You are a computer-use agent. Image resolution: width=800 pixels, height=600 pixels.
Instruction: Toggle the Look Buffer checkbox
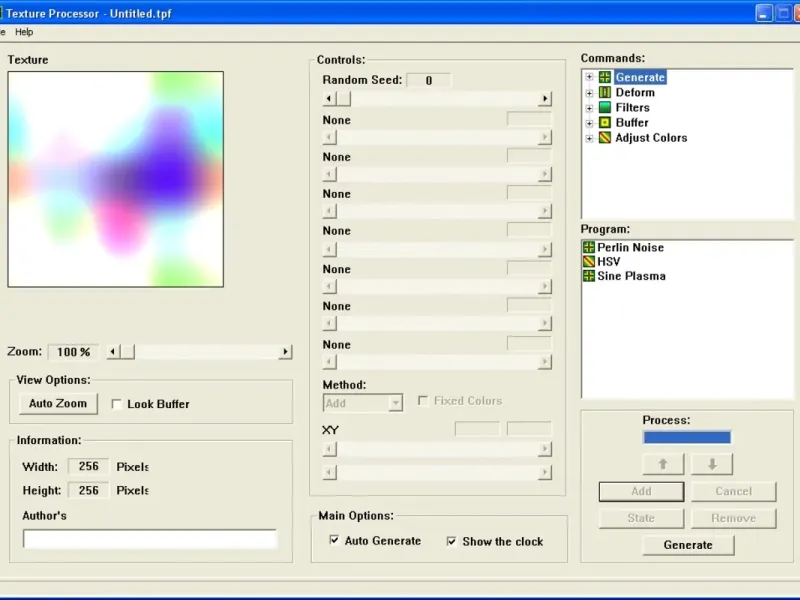click(x=117, y=404)
